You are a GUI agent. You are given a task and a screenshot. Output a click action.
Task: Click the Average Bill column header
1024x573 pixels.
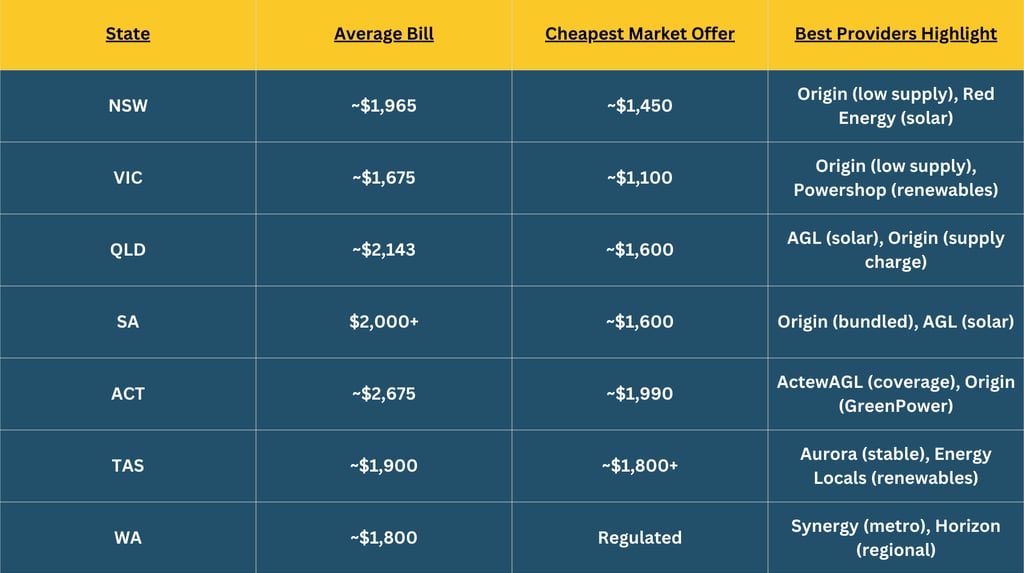384,34
